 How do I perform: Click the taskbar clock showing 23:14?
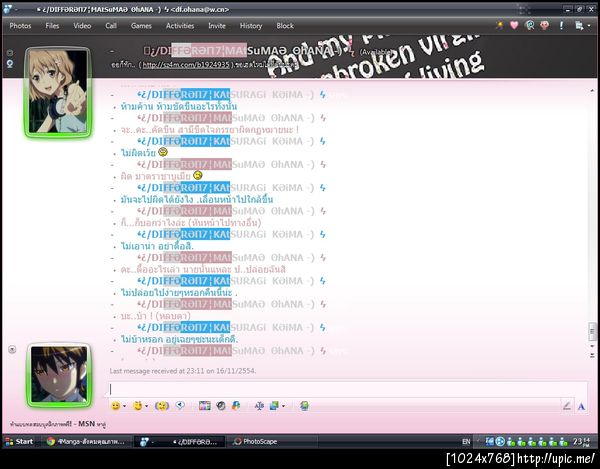click(581, 441)
